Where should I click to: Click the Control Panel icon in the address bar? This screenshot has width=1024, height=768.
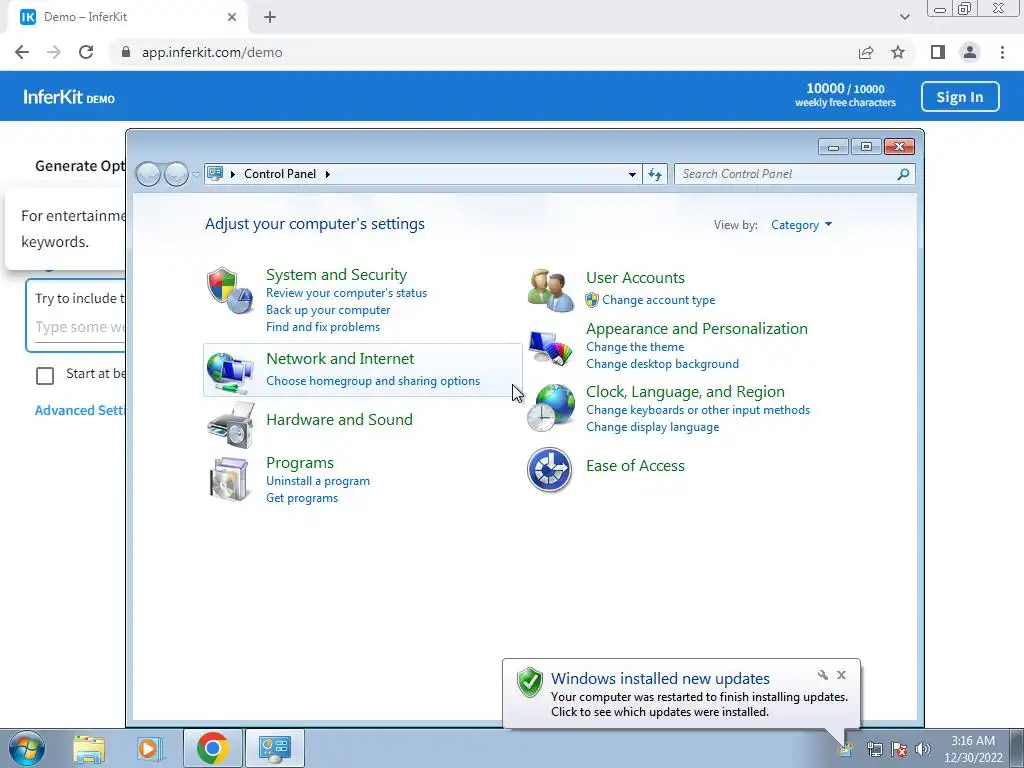point(215,174)
